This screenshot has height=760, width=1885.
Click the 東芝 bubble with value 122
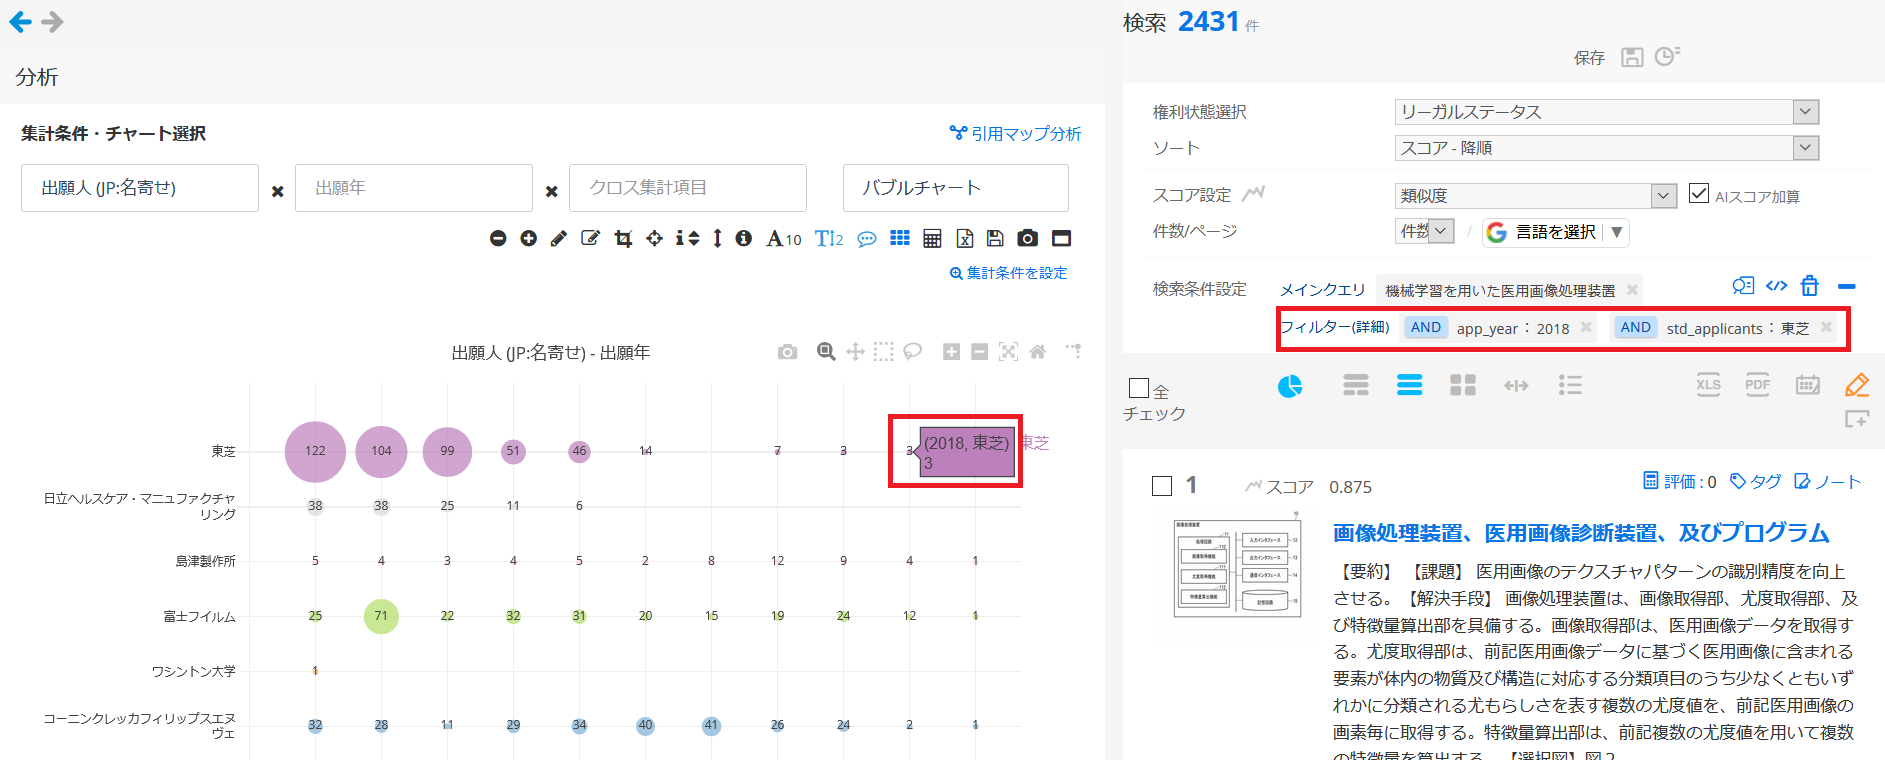pos(315,451)
